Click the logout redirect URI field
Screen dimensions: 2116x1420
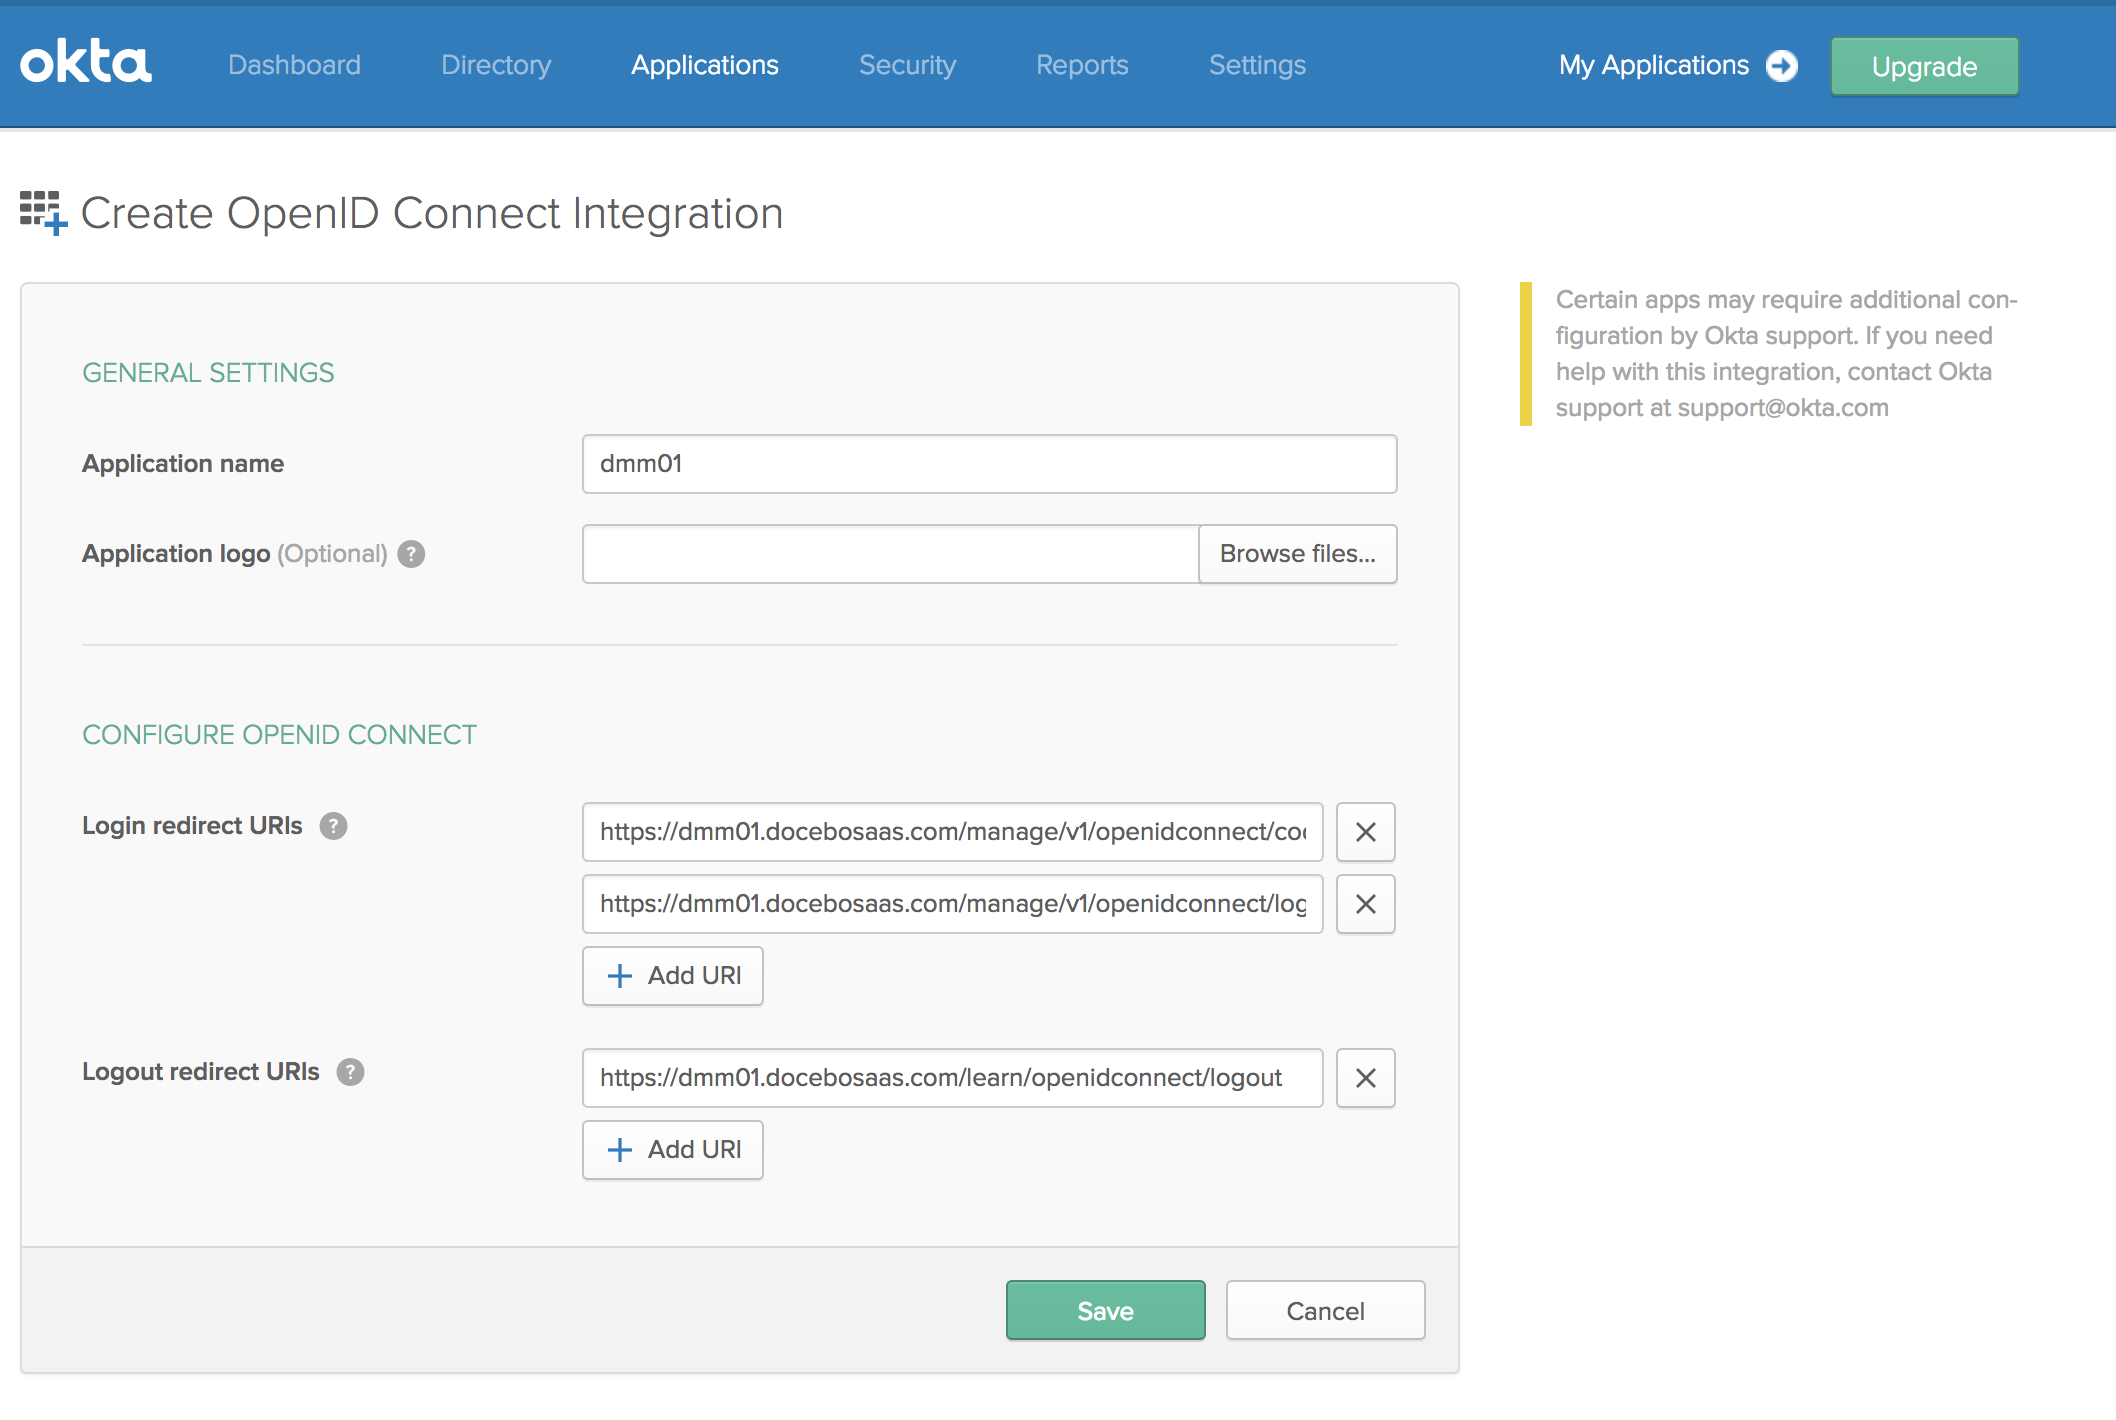coord(953,1078)
